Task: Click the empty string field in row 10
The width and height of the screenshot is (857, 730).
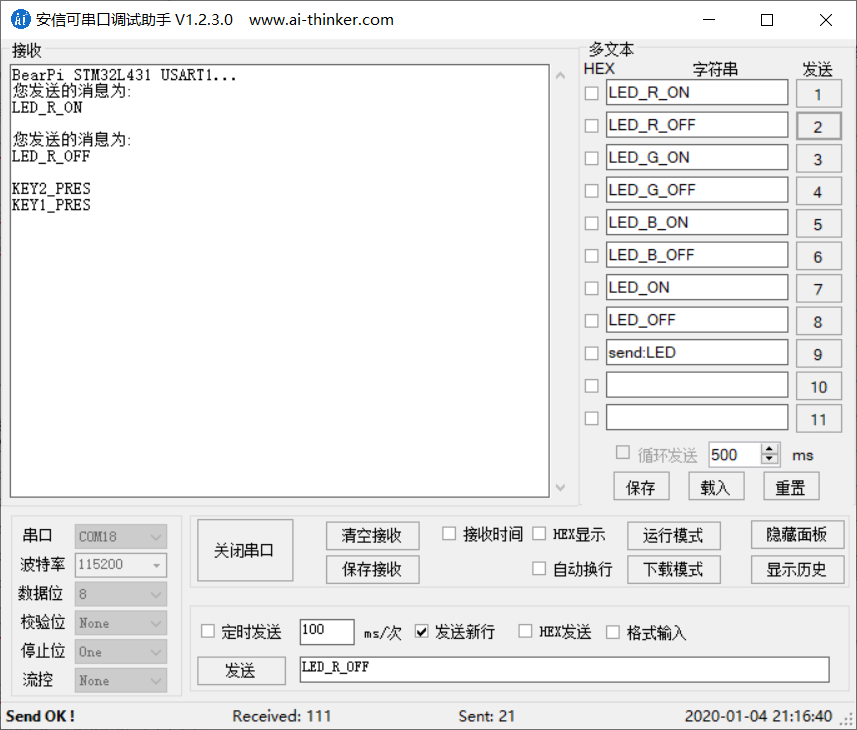Action: pyautogui.click(x=697, y=385)
